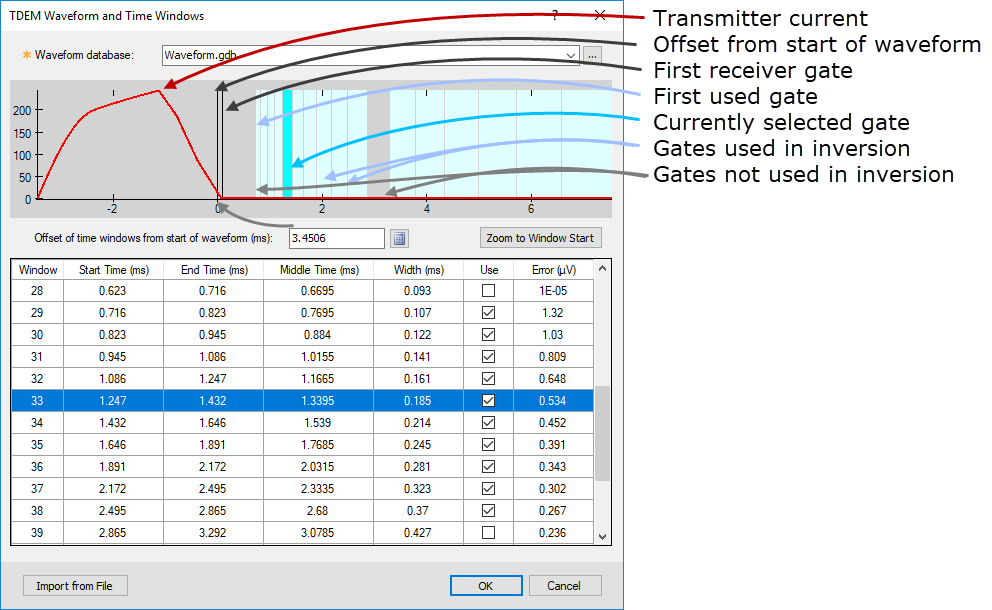Viewport: 992px width, 610px height.
Task: Click Start Time cell 1.646
Action: click(113, 445)
